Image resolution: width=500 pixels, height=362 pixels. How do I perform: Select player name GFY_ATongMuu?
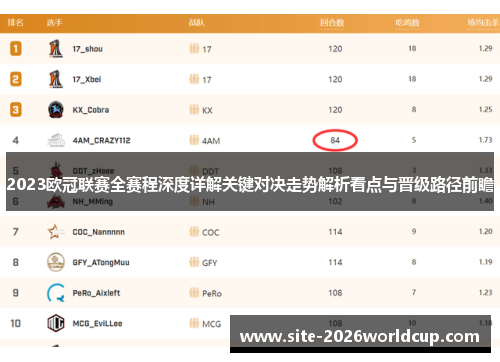(x=101, y=263)
